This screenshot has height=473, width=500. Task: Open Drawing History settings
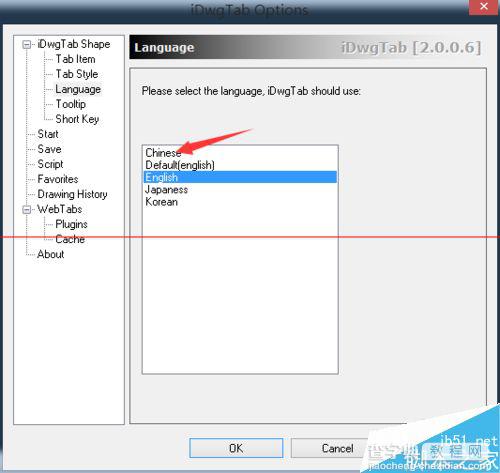click(x=72, y=194)
